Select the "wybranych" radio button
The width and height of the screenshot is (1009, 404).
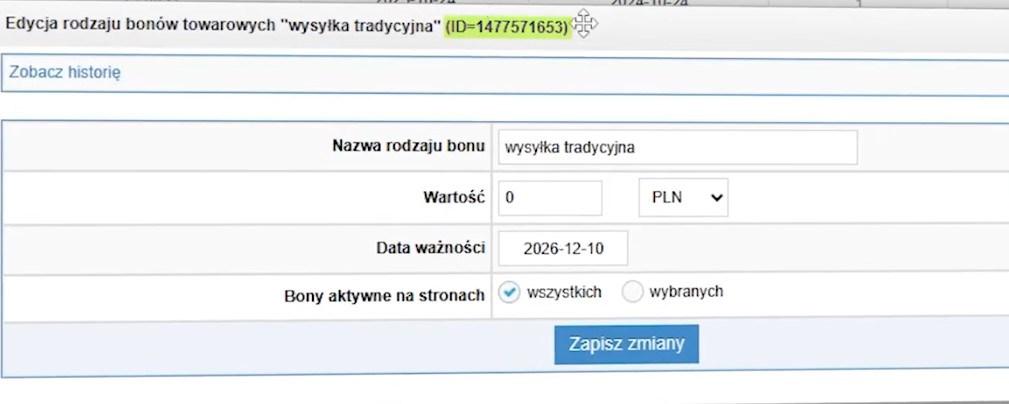[x=633, y=292]
